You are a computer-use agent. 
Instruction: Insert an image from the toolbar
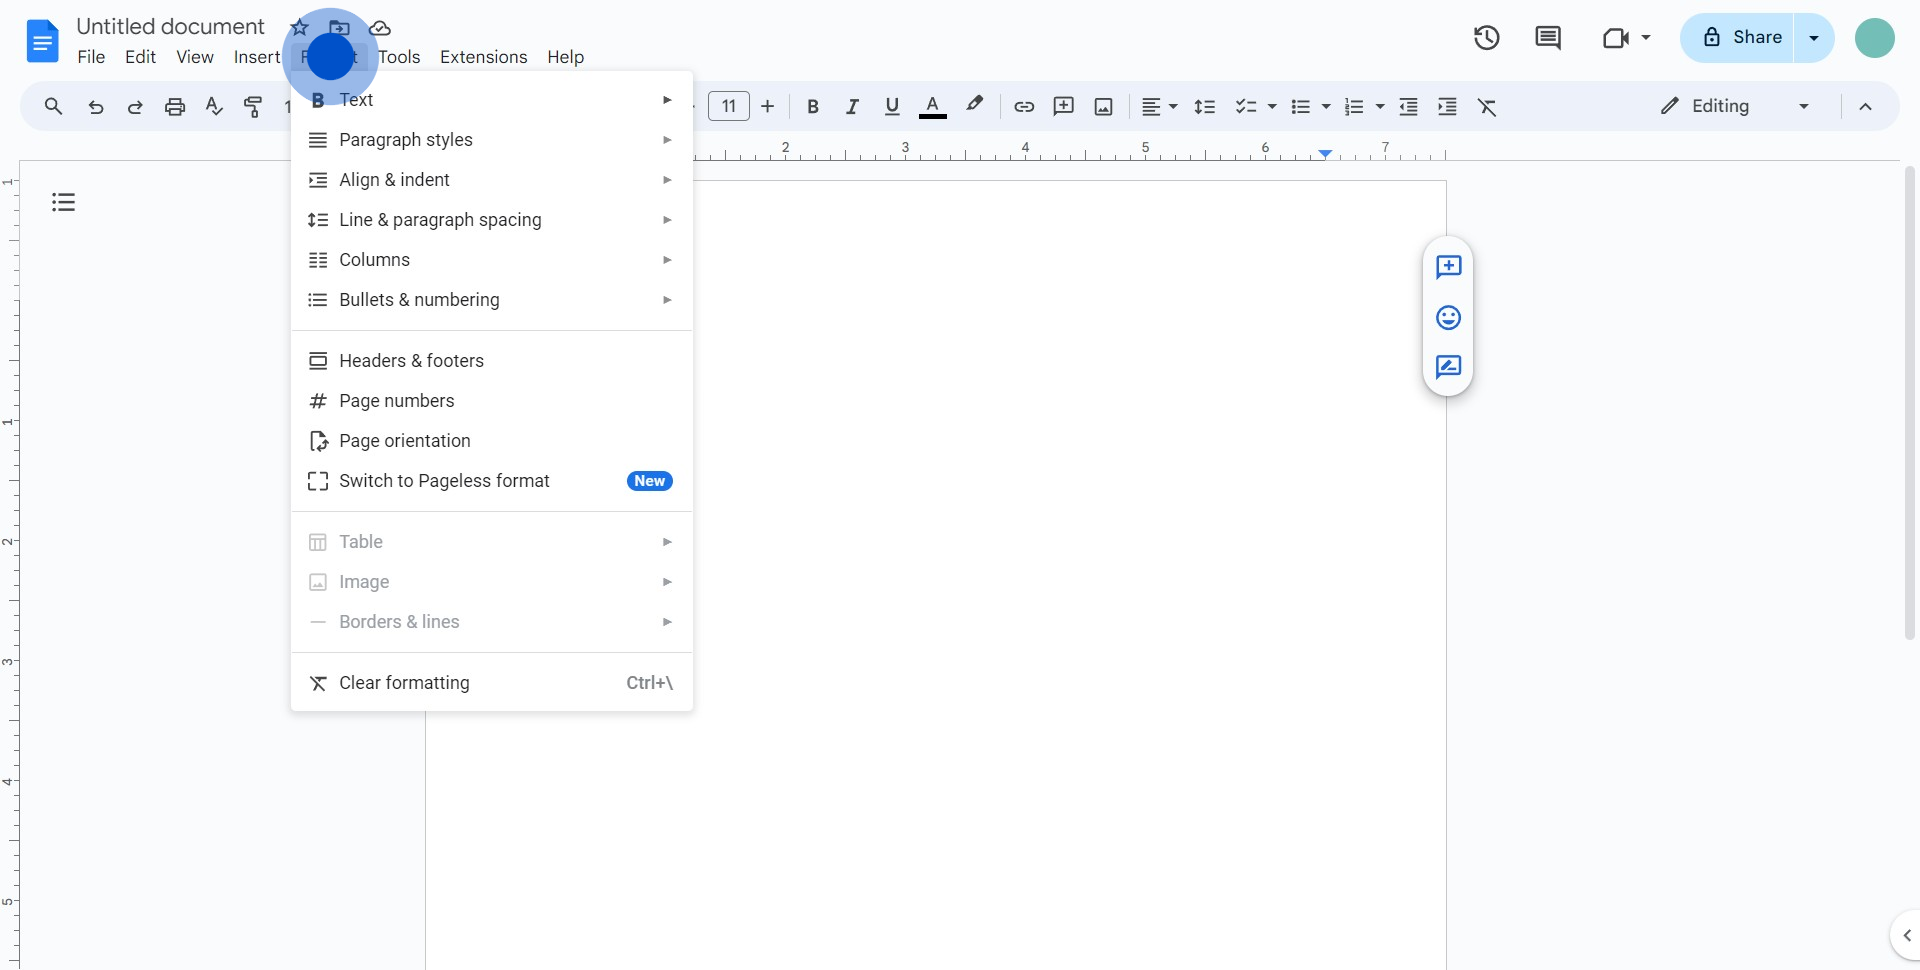coord(1103,106)
